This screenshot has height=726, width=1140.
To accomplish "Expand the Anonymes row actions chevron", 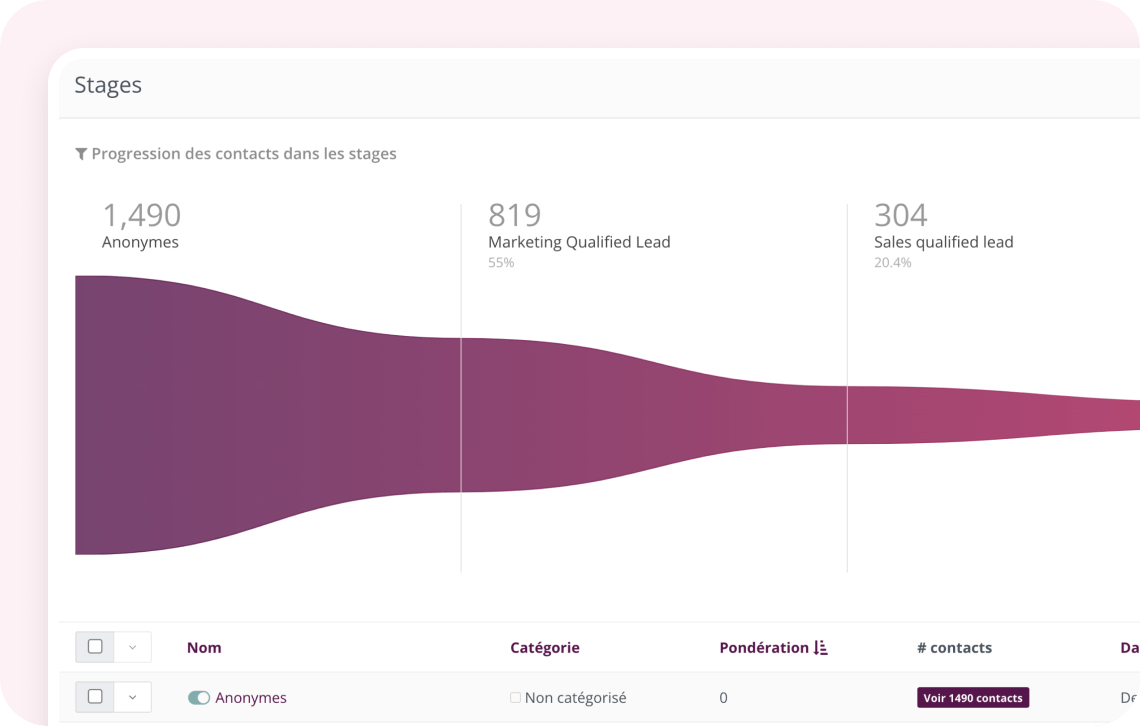I will tap(132, 697).
